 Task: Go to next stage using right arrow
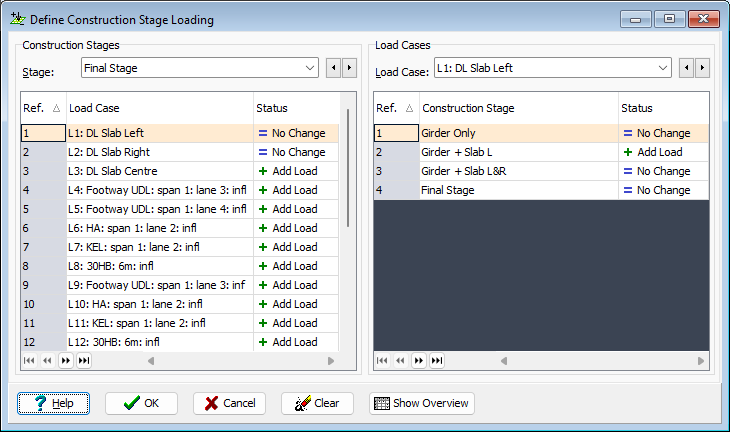coord(350,68)
